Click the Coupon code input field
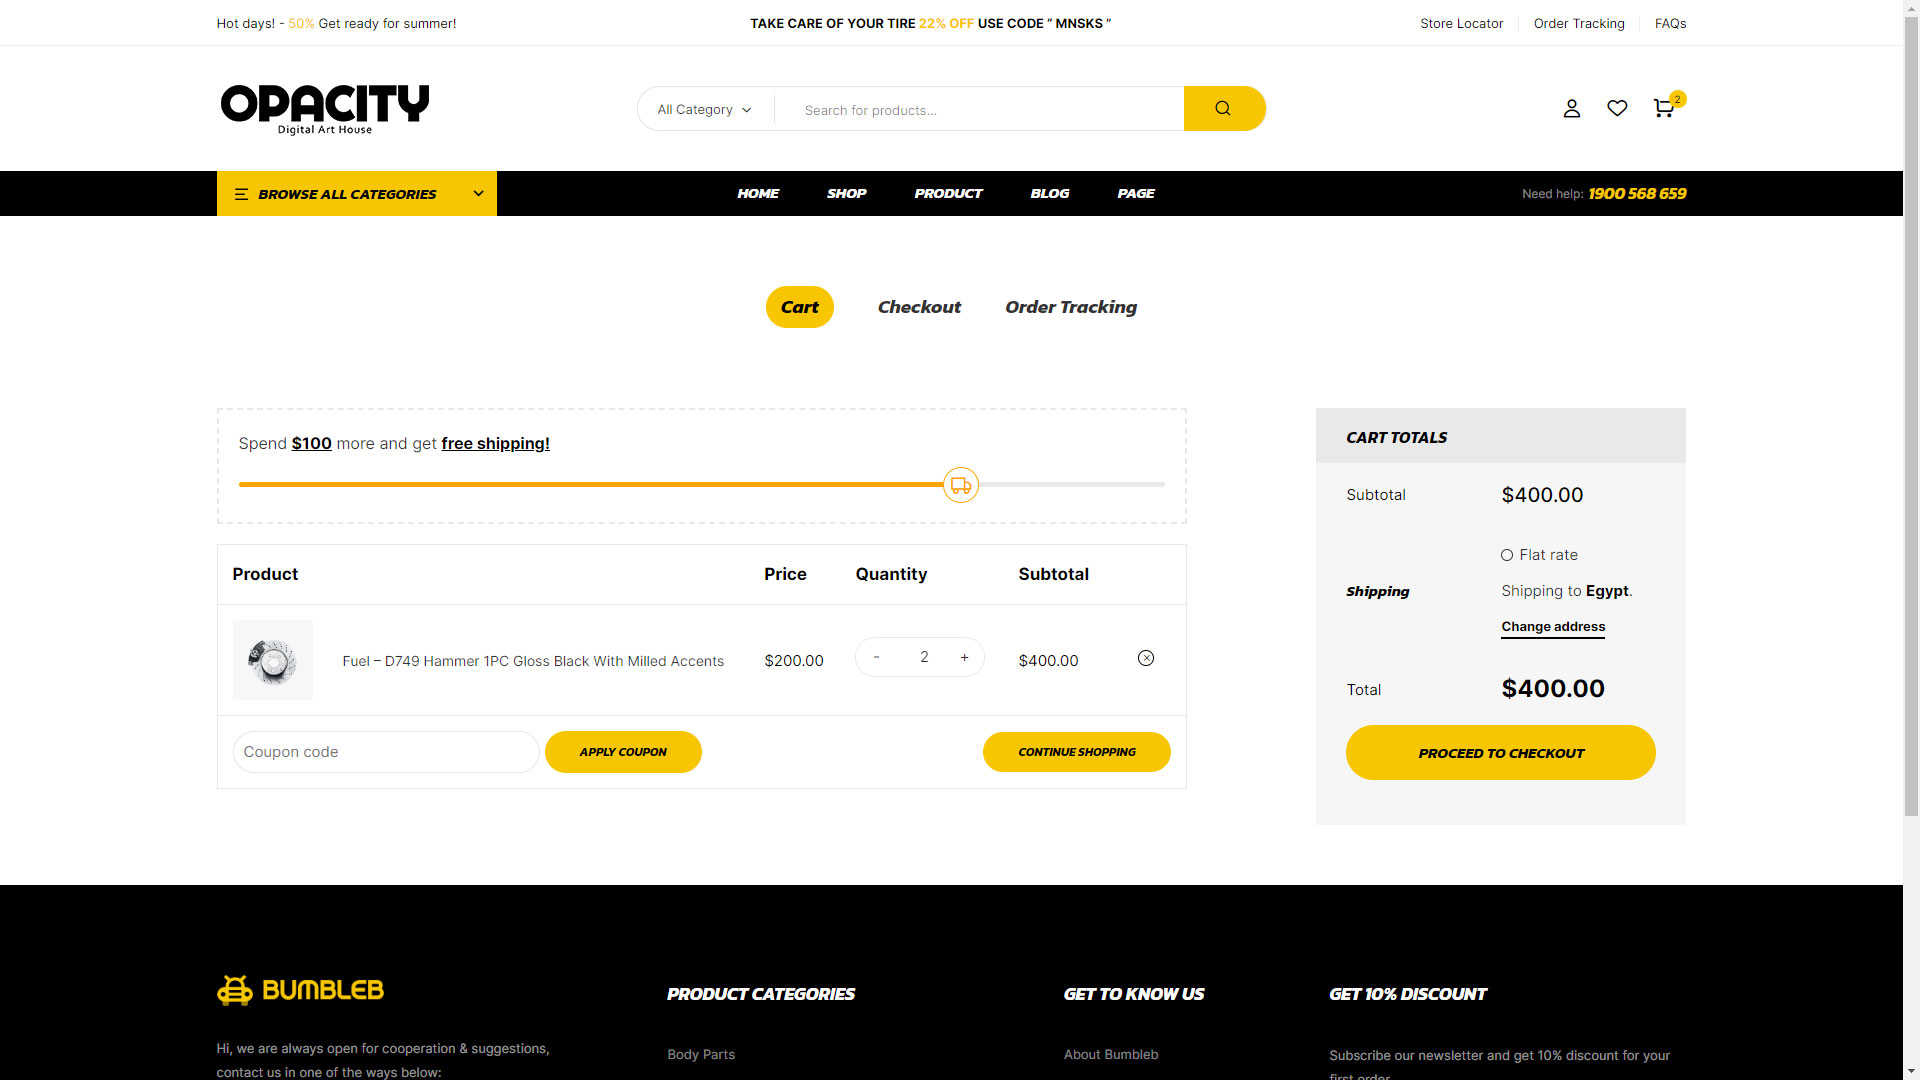1920x1080 pixels. (386, 752)
